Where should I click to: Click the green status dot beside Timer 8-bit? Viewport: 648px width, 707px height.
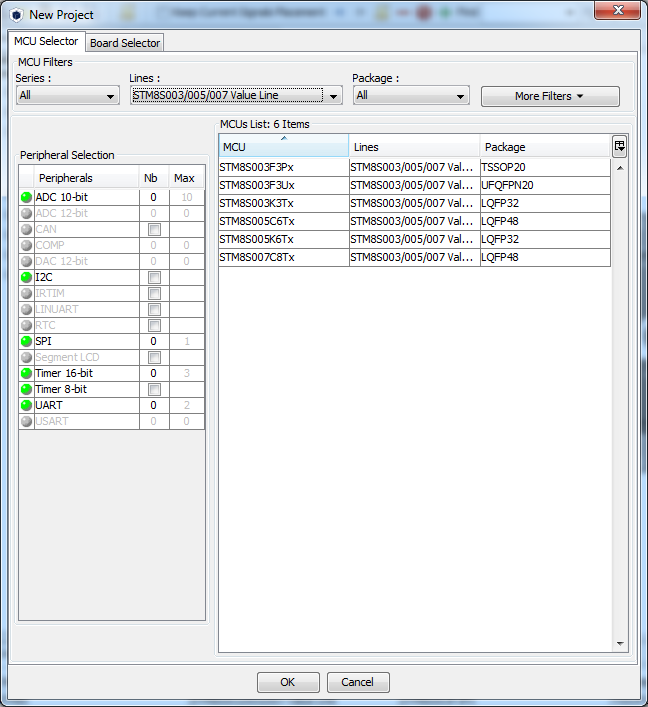[27, 389]
